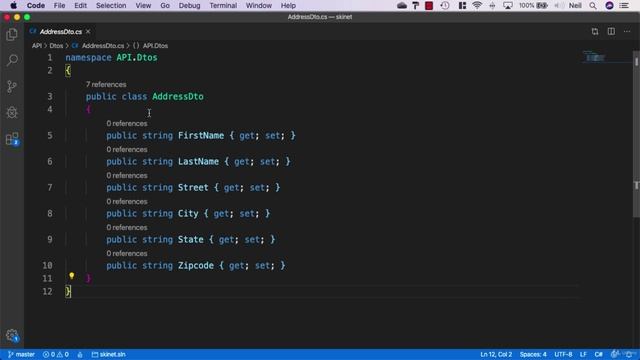Open notifications bell in status bar
640x360 pixels.
[x=629, y=354]
